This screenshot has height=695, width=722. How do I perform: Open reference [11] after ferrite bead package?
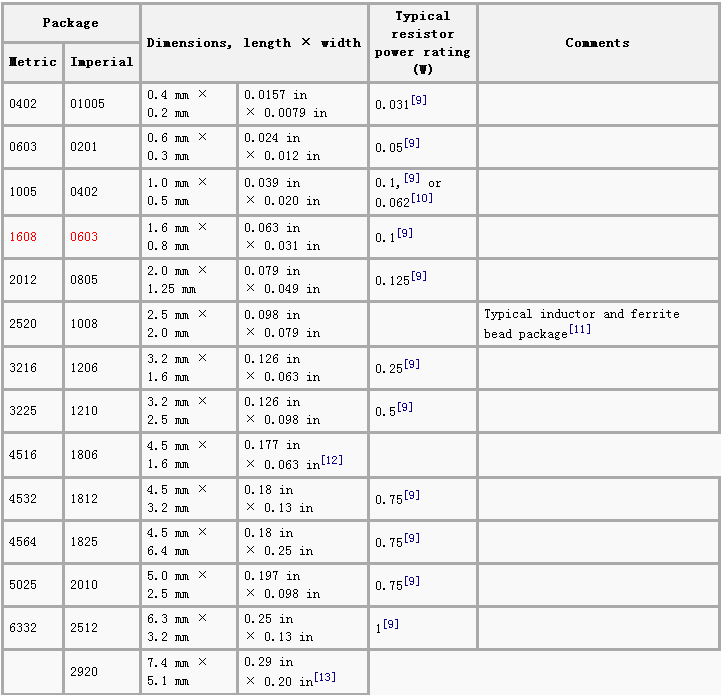[580, 330]
